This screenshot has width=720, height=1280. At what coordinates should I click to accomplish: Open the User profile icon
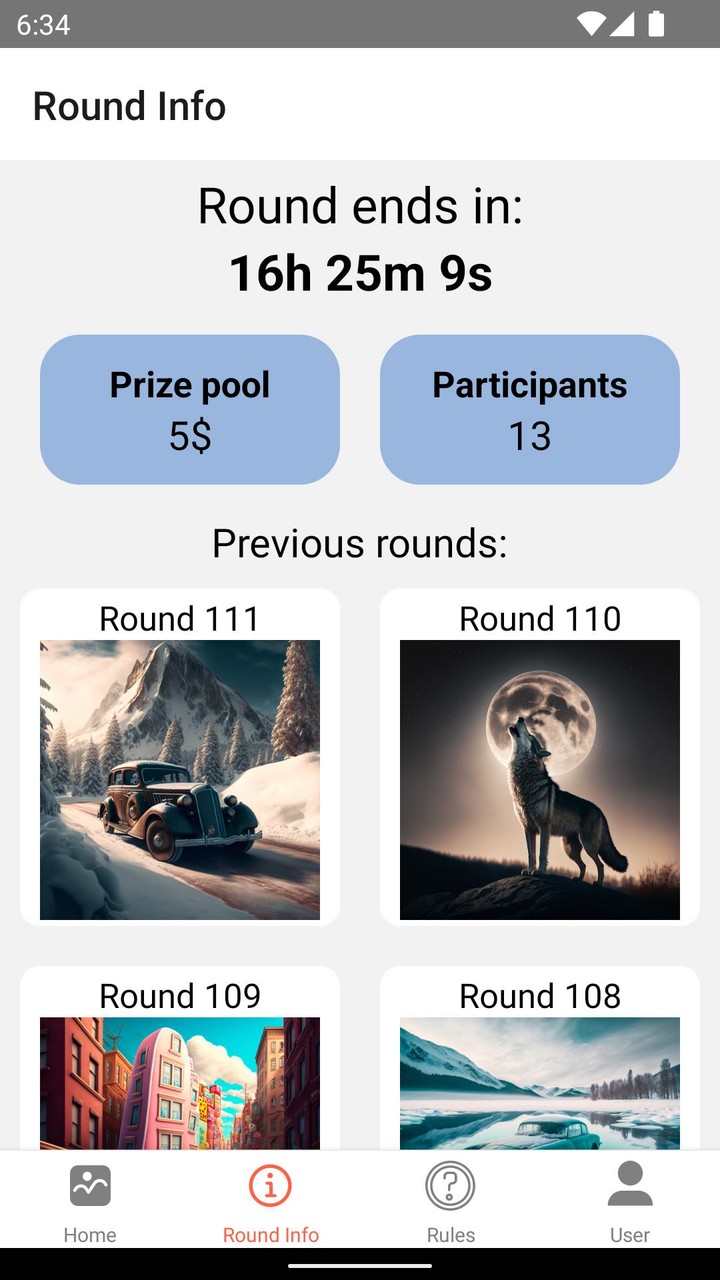630,1185
